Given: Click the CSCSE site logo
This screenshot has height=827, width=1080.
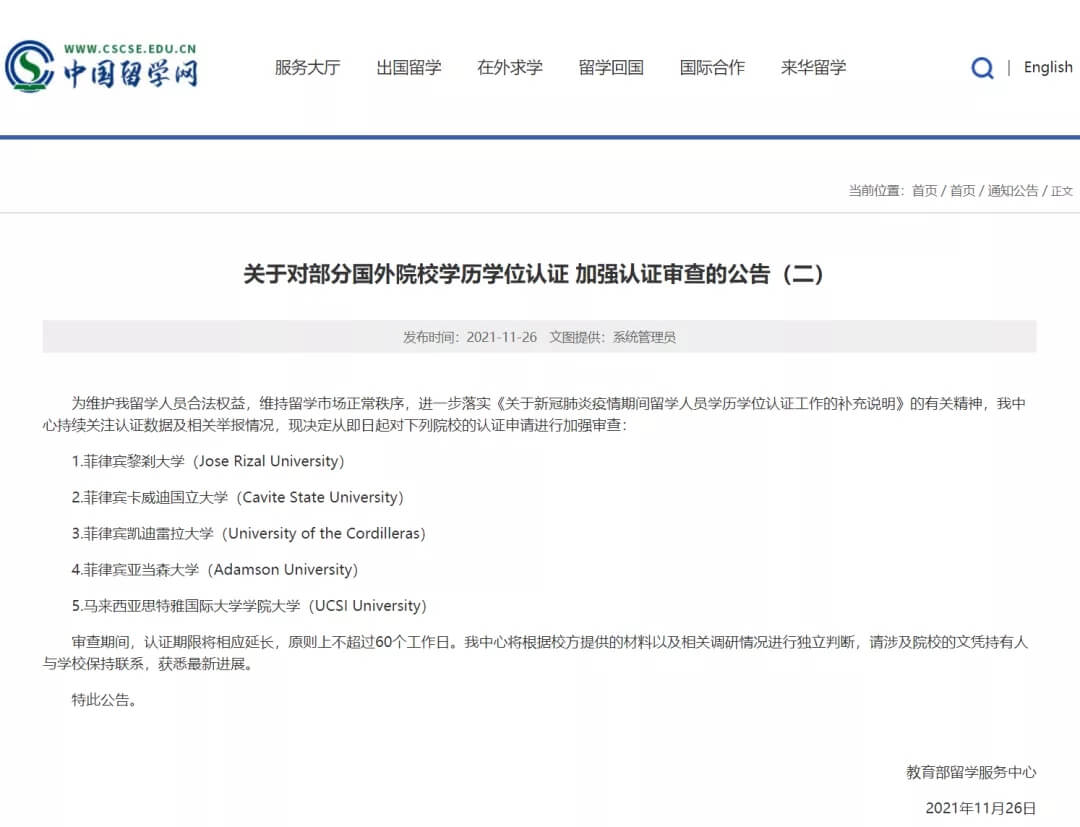Looking at the screenshot, I should 101,66.
